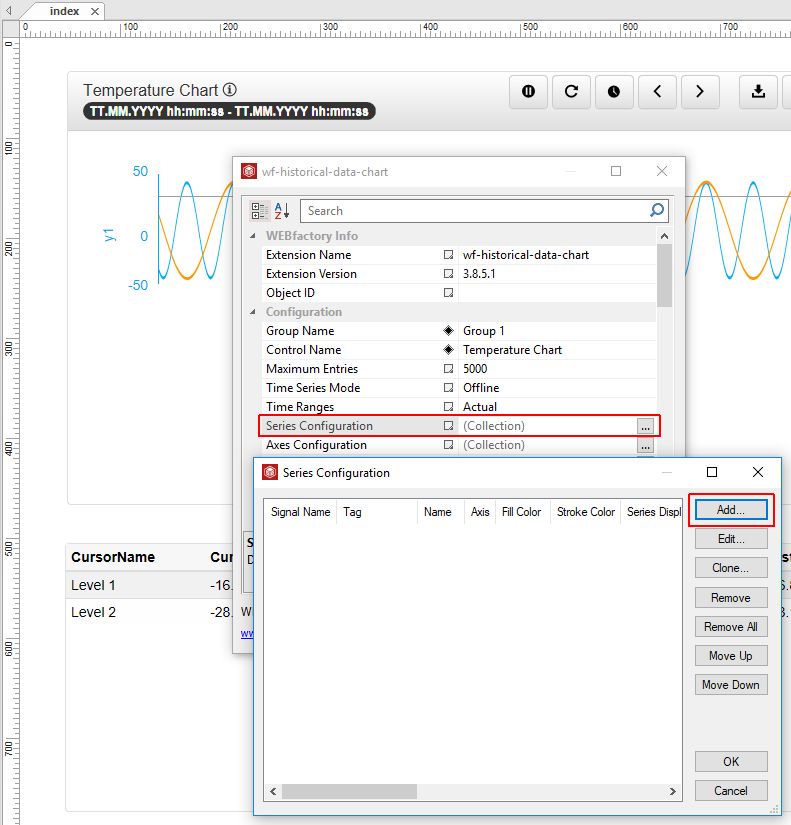Image resolution: width=791 pixels, height=825 pixels.
Task: Select Level 2 cursor row
Action: click(x=149, y=612)
